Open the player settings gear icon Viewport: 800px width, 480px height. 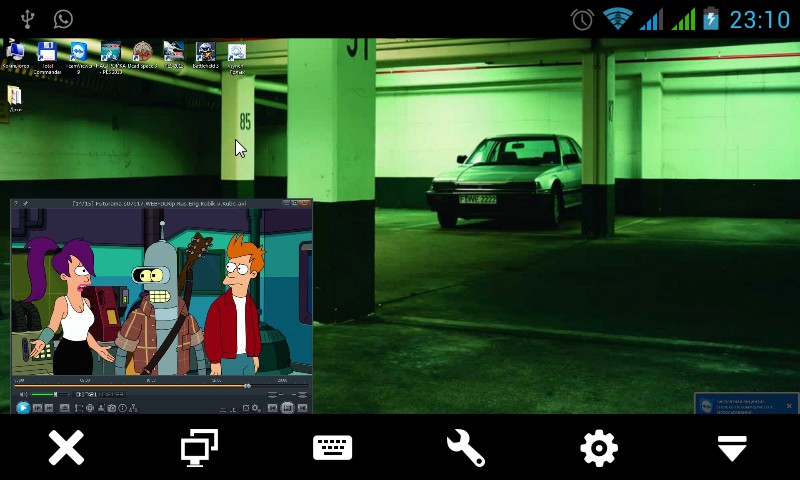tap(256, 408)
